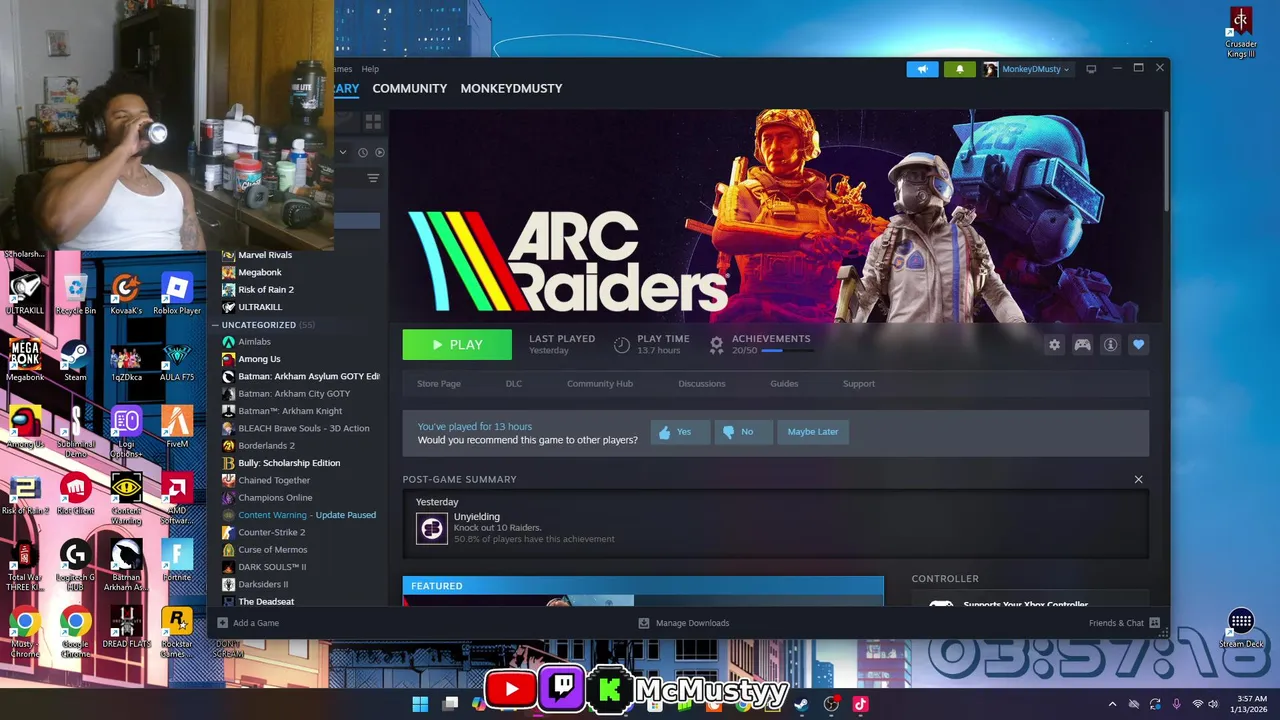
Task: Go to the Community section
Action: [409, 88]
